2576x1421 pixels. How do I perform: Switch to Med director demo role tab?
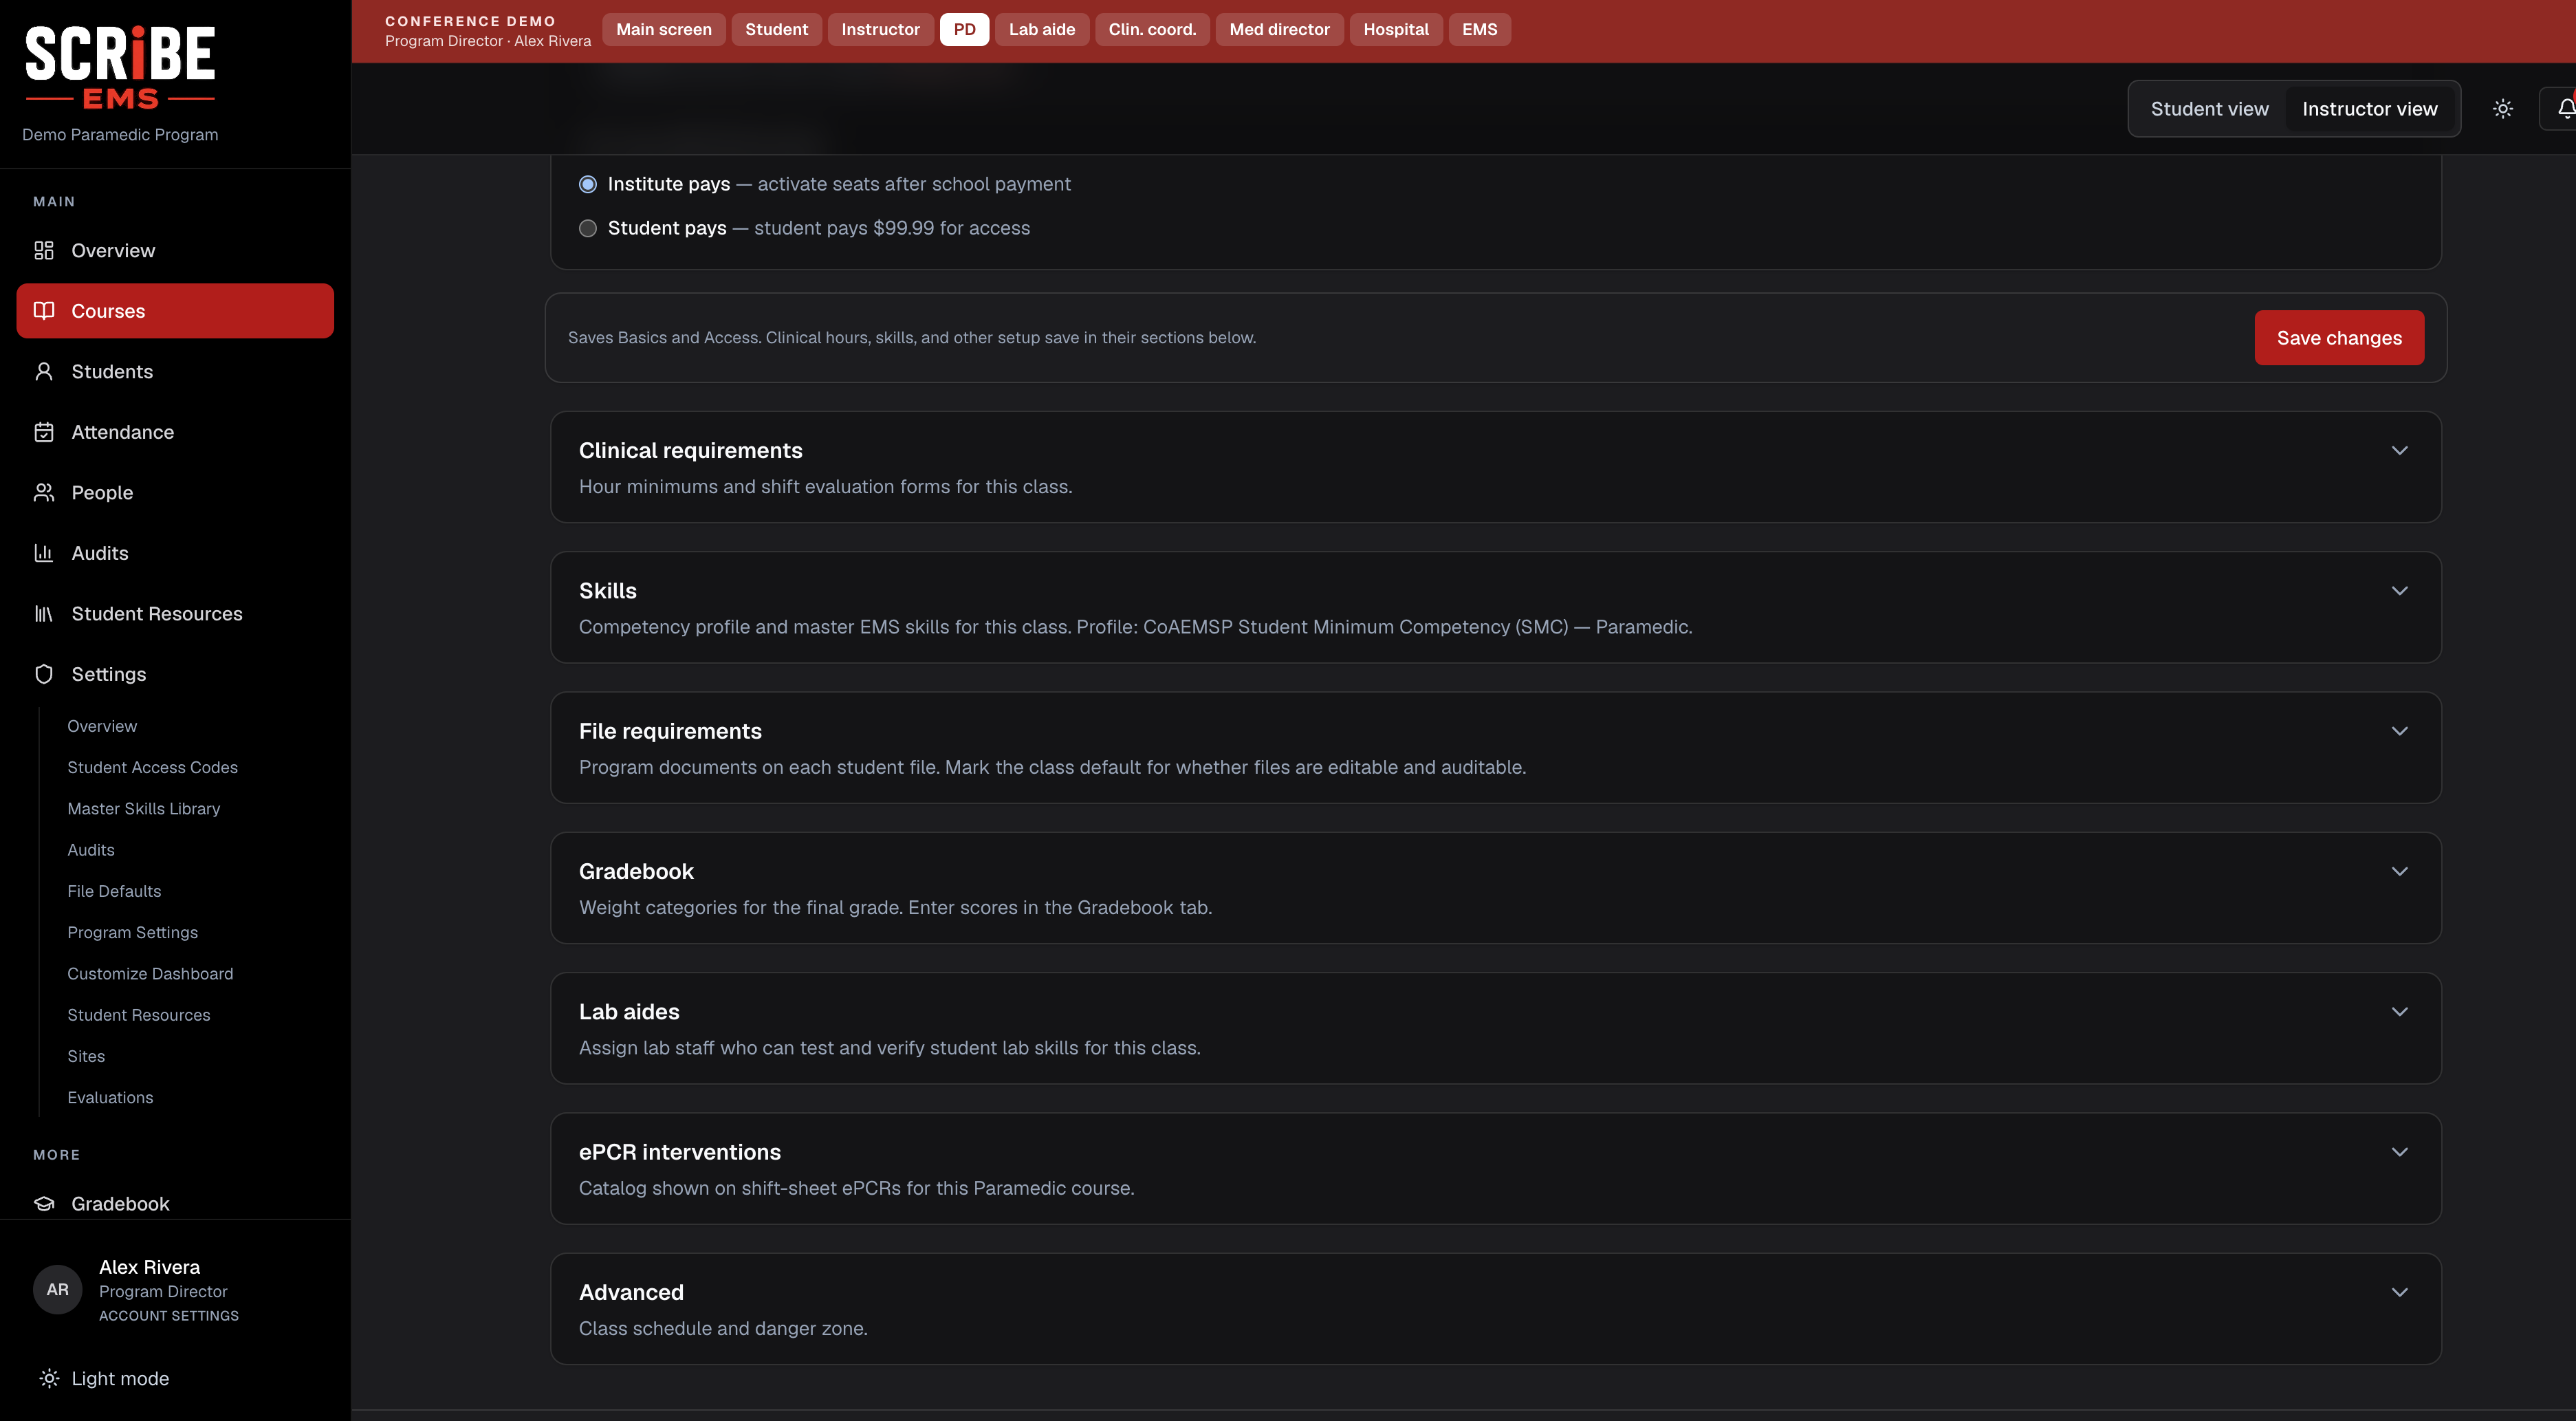pos(1279,30)
